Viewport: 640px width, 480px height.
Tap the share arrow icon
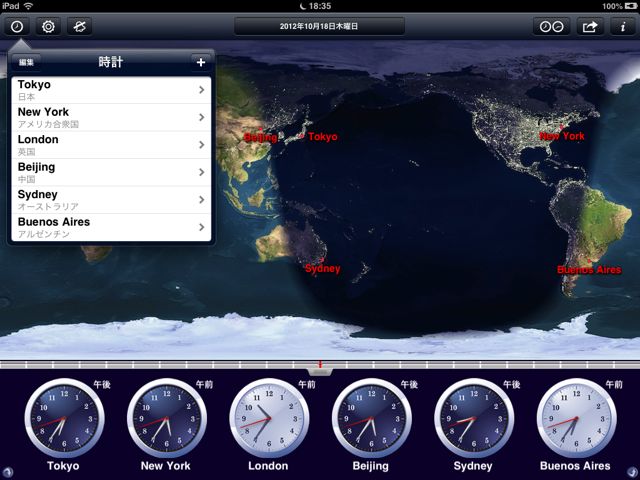click(x=590, y=27)
